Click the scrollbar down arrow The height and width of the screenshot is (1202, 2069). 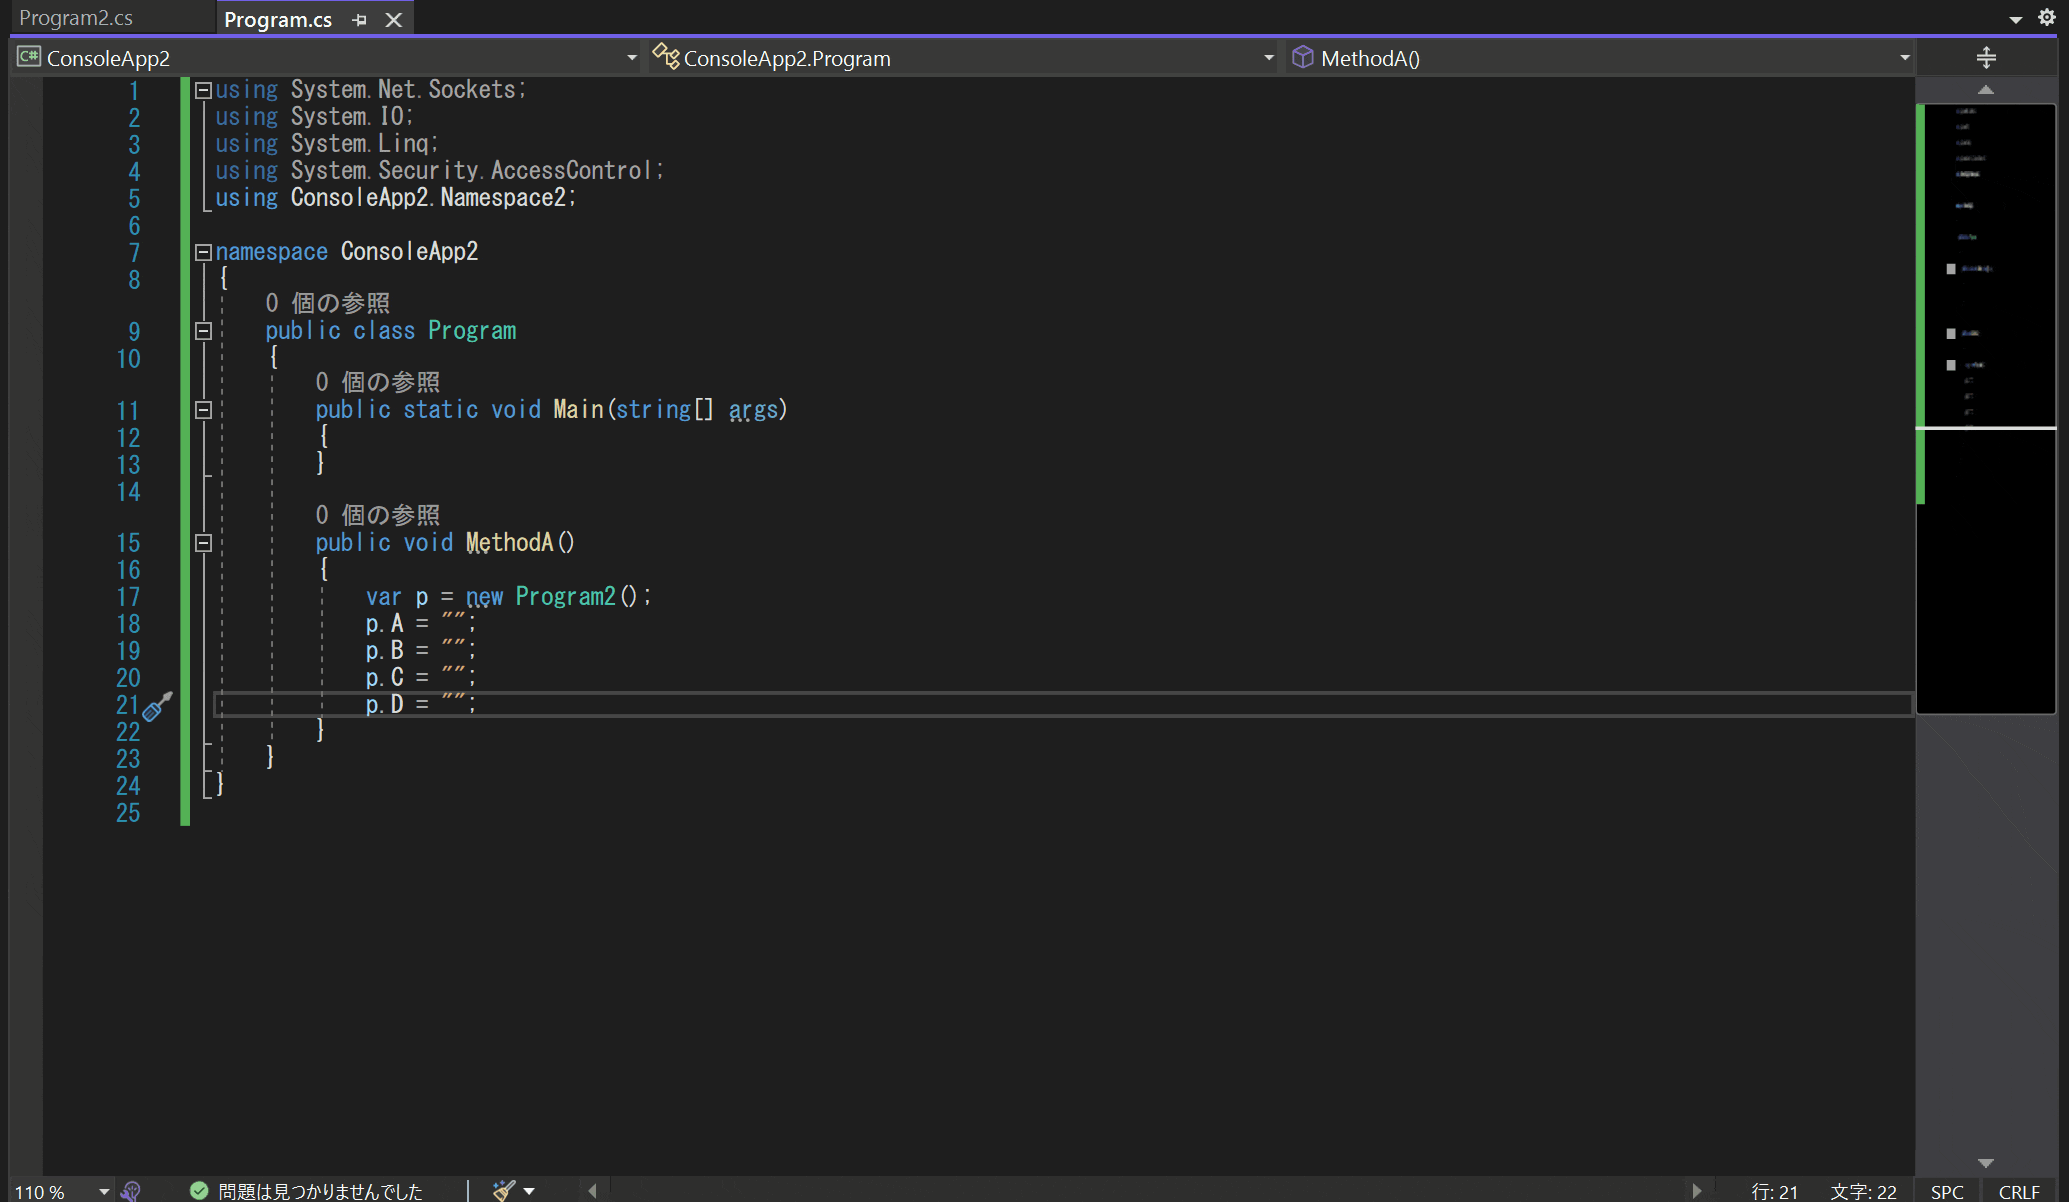(1986, 1163)
